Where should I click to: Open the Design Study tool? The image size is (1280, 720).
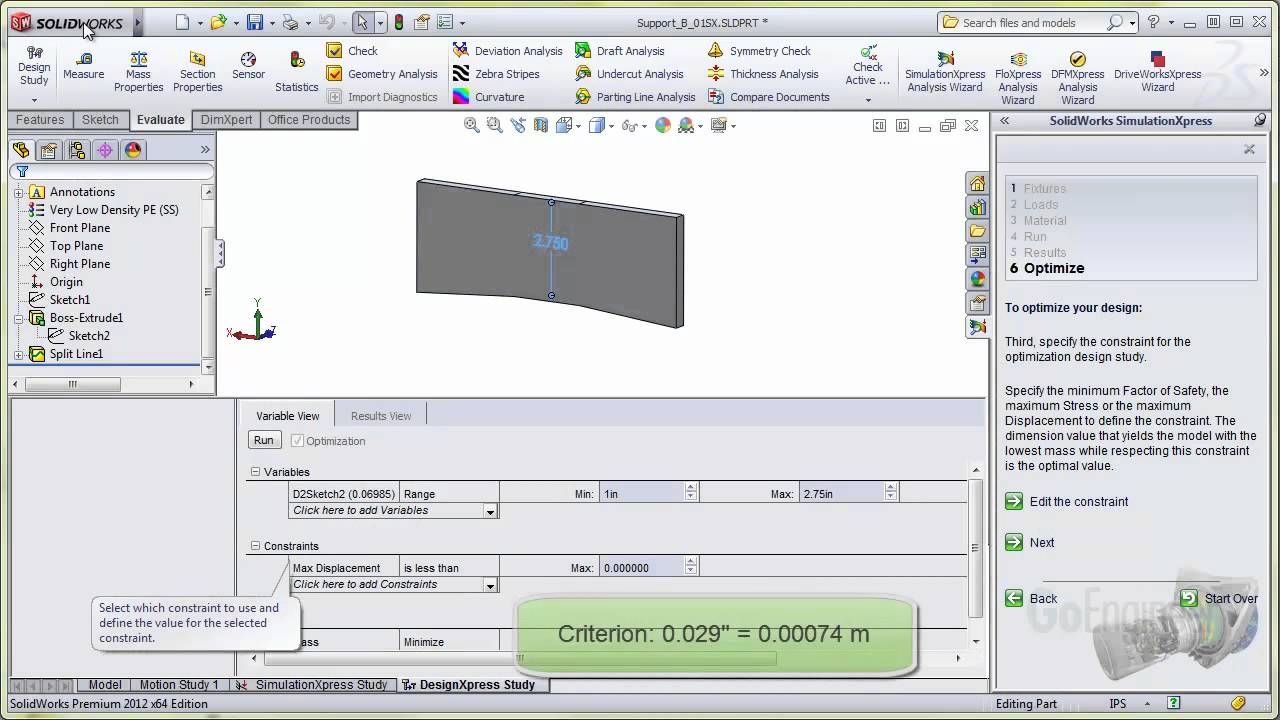pyautogui.click(x=34, y=66)
